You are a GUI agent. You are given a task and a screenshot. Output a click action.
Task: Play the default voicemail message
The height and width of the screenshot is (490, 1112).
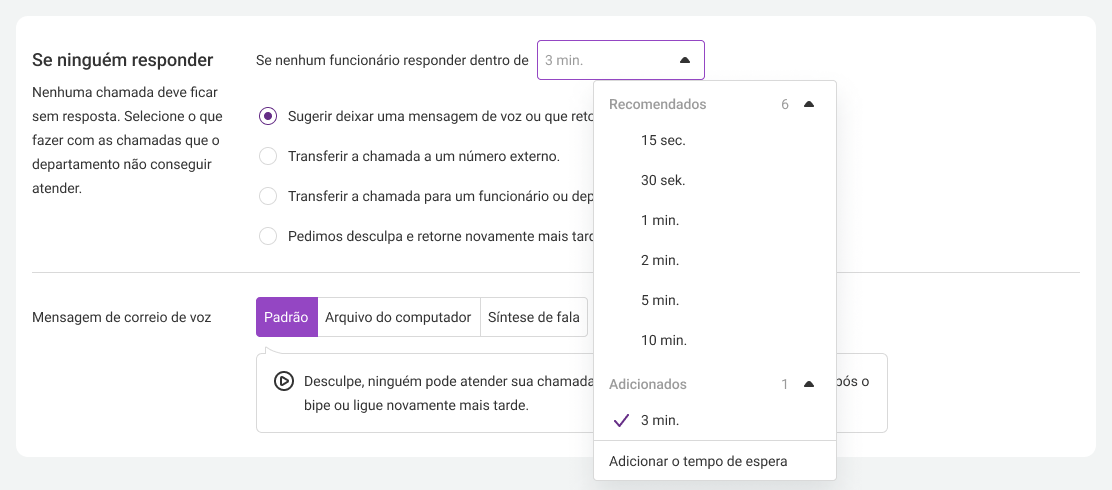click(x=283, y=382)
